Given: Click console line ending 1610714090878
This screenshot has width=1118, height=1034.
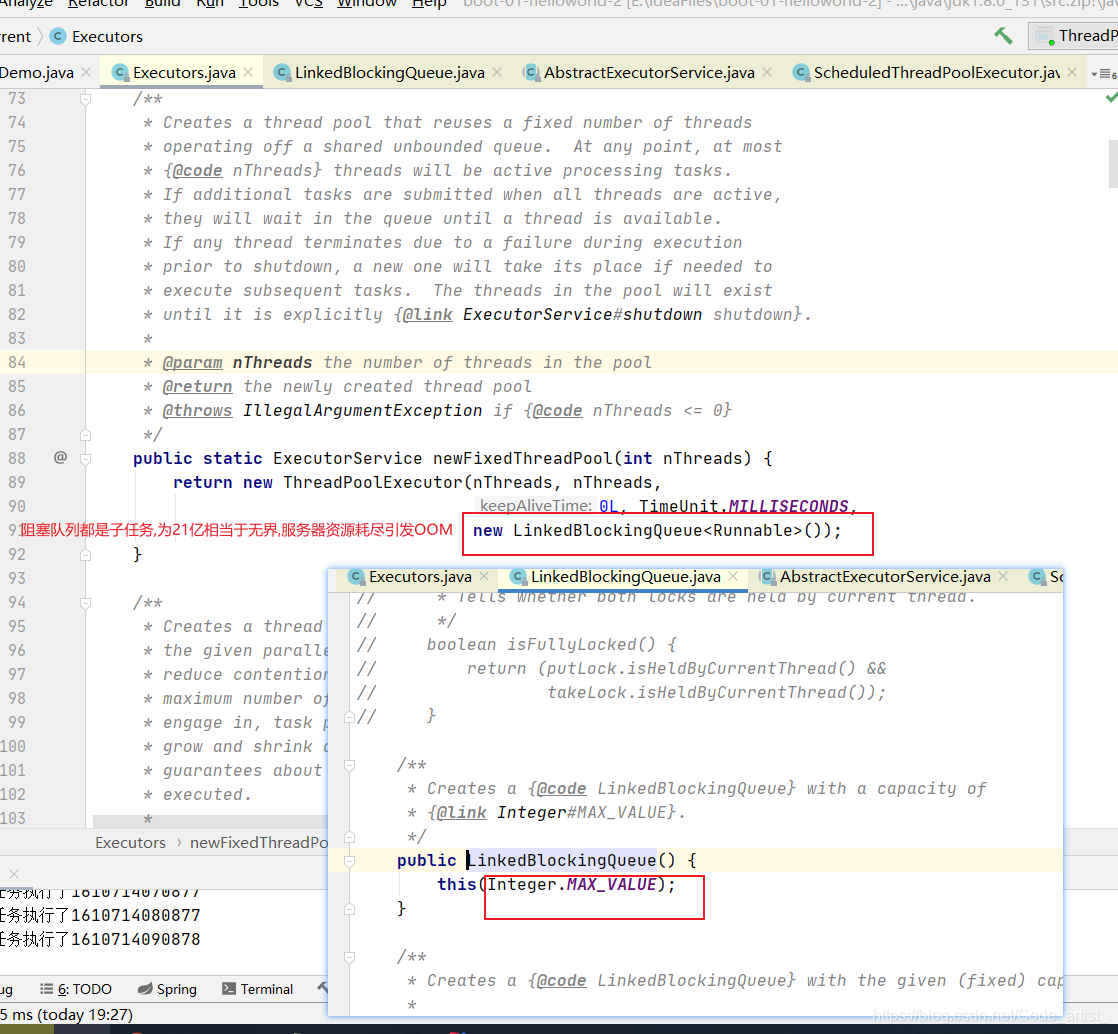Looking at the screenshot, I should click(x=100, y=939).
